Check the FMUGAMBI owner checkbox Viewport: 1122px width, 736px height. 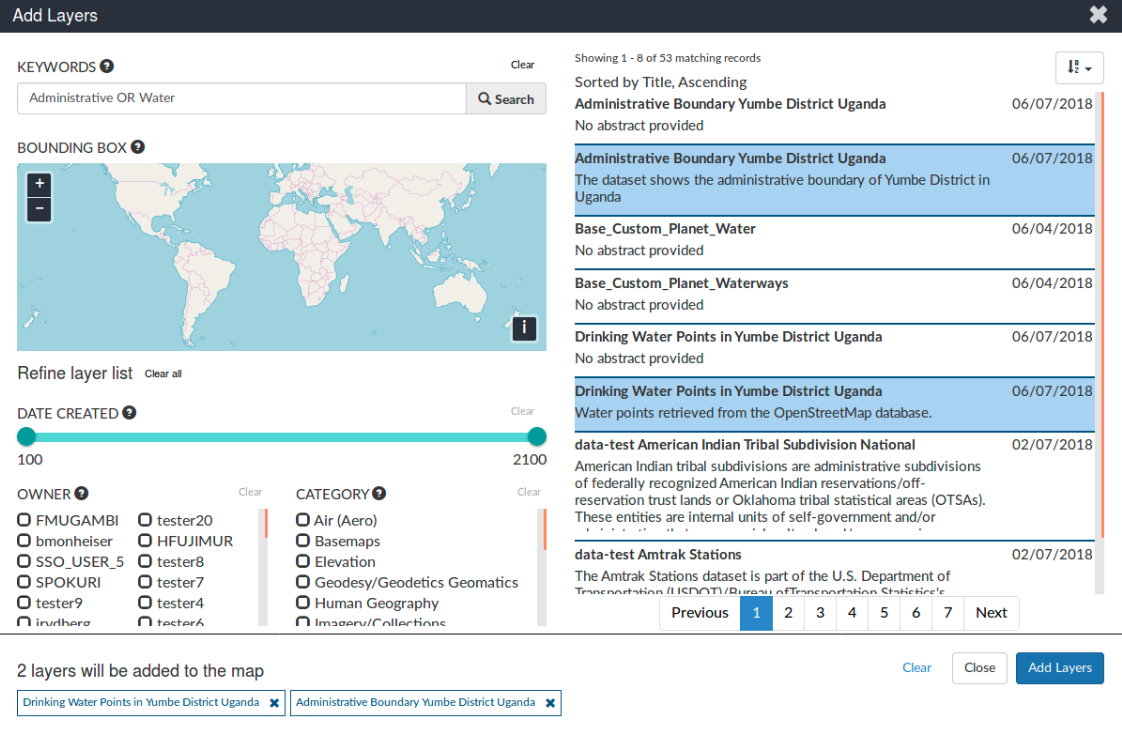pos(24,520)
